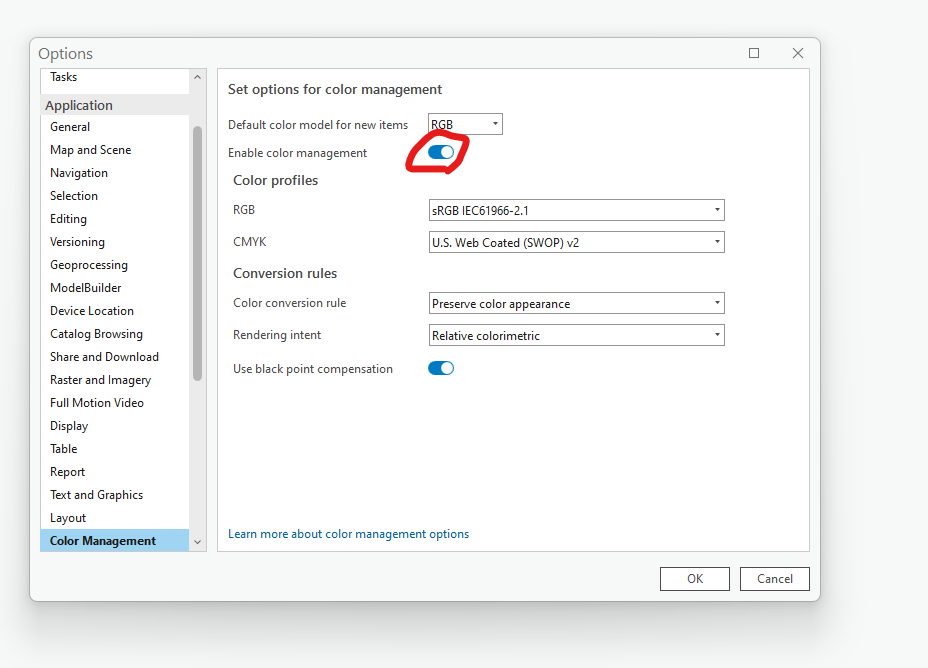Select Raster and Imagery in sidebar
Screen dimensions: 928x668
pyautogui.click(x=100, y=380)
